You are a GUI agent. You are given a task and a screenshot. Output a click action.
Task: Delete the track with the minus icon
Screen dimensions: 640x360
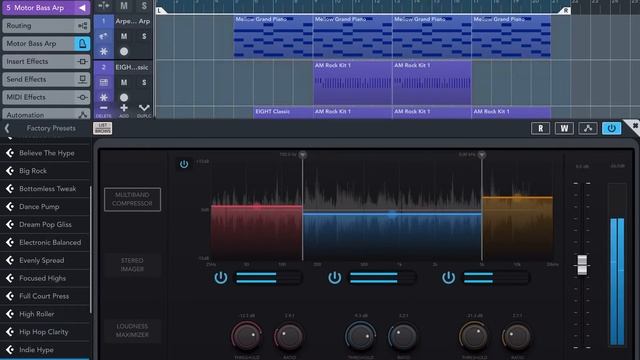click(x=104, y=110)
